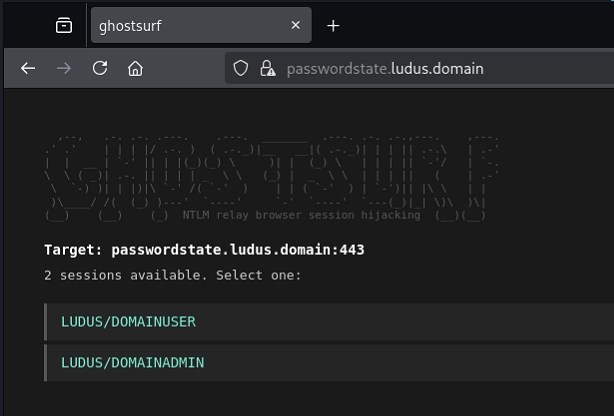Go back to the previous page
The width and height of the screenshot is (614, 416).
[28, 68]
